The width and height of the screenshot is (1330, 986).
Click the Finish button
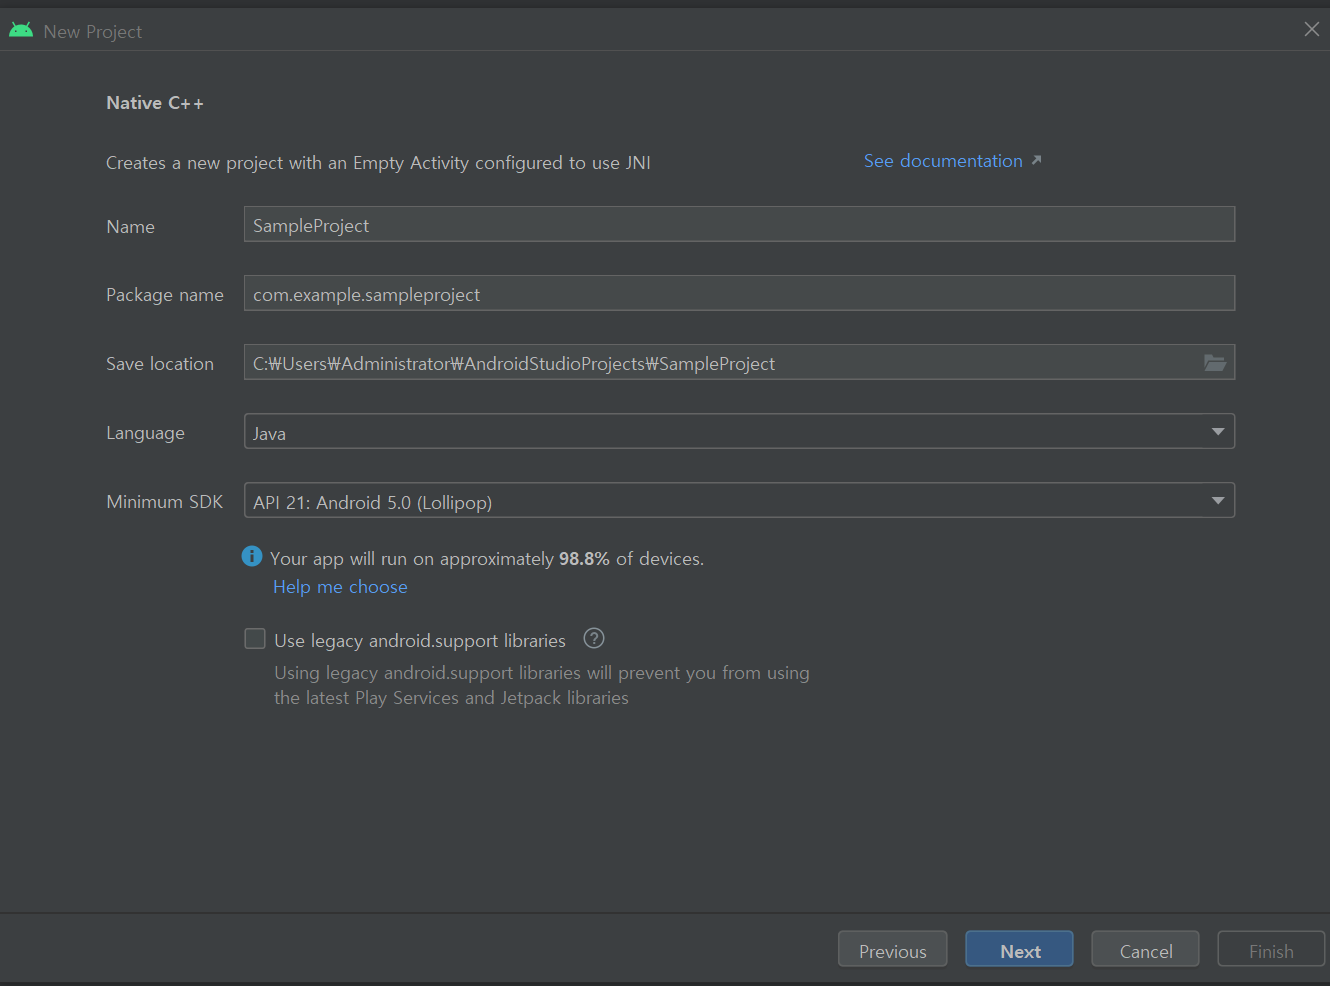(1271, 950)
